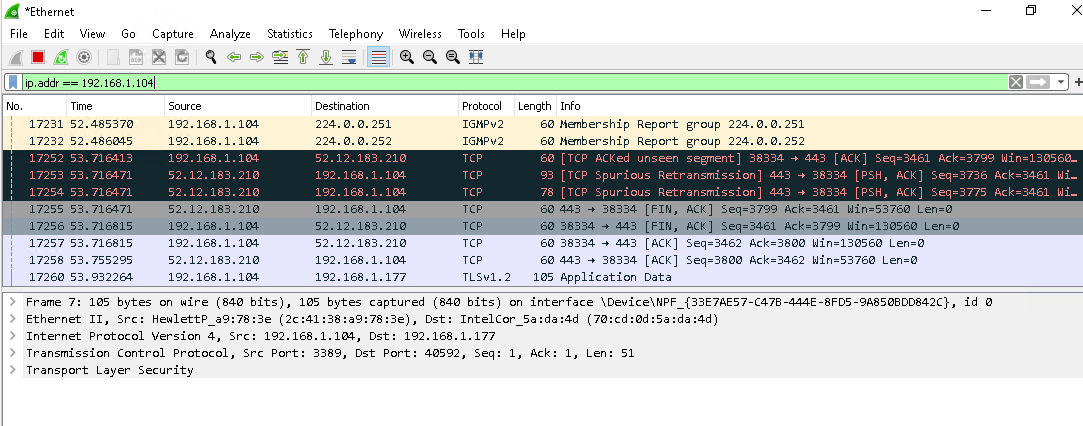
Task: Apply the display filter arrow button
Action: [x=1037, y=83]
